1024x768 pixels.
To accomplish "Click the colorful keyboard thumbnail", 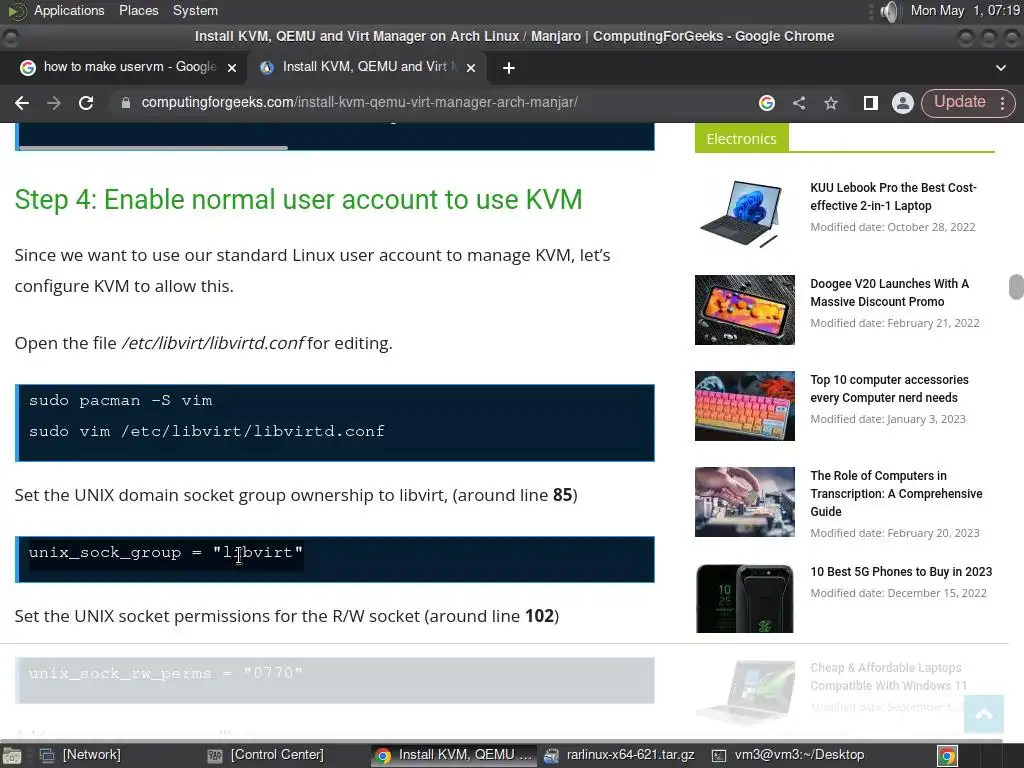I will click(744, 406).
